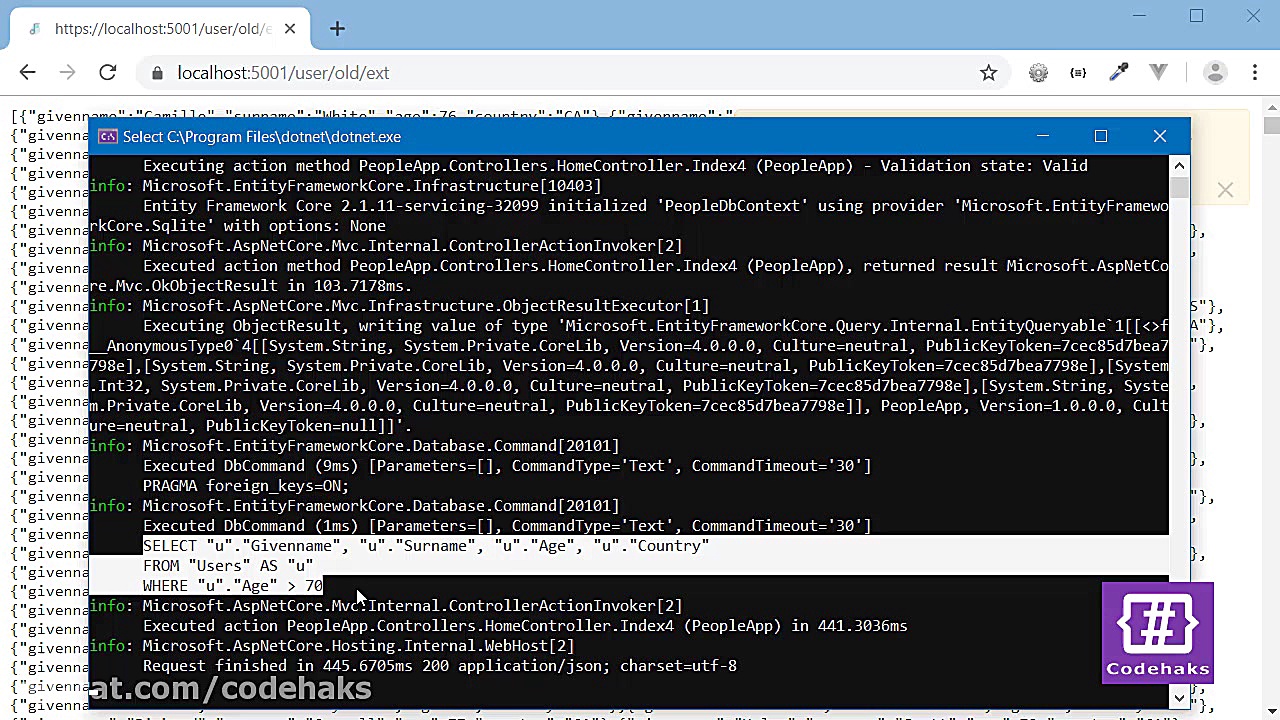Image resolution: width=1280 pixels, height=720 pixels.
Task: Open the JSON formatter extension
Action: 1078,72
